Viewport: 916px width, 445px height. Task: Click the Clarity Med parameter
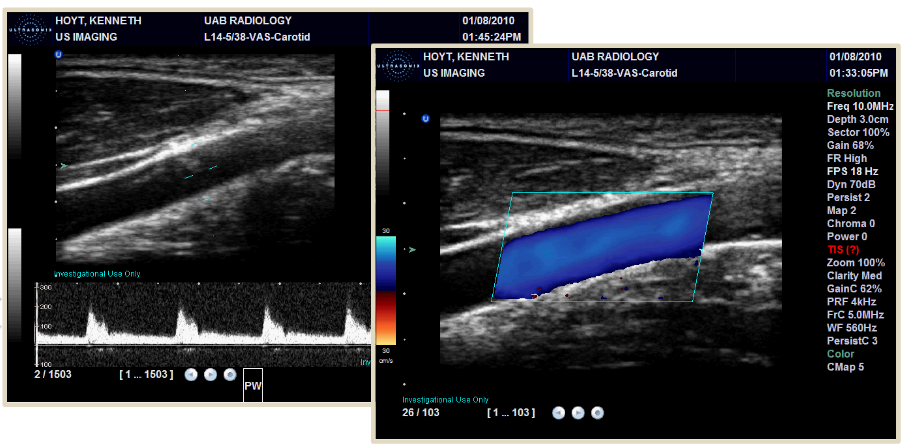coord(854,276)
